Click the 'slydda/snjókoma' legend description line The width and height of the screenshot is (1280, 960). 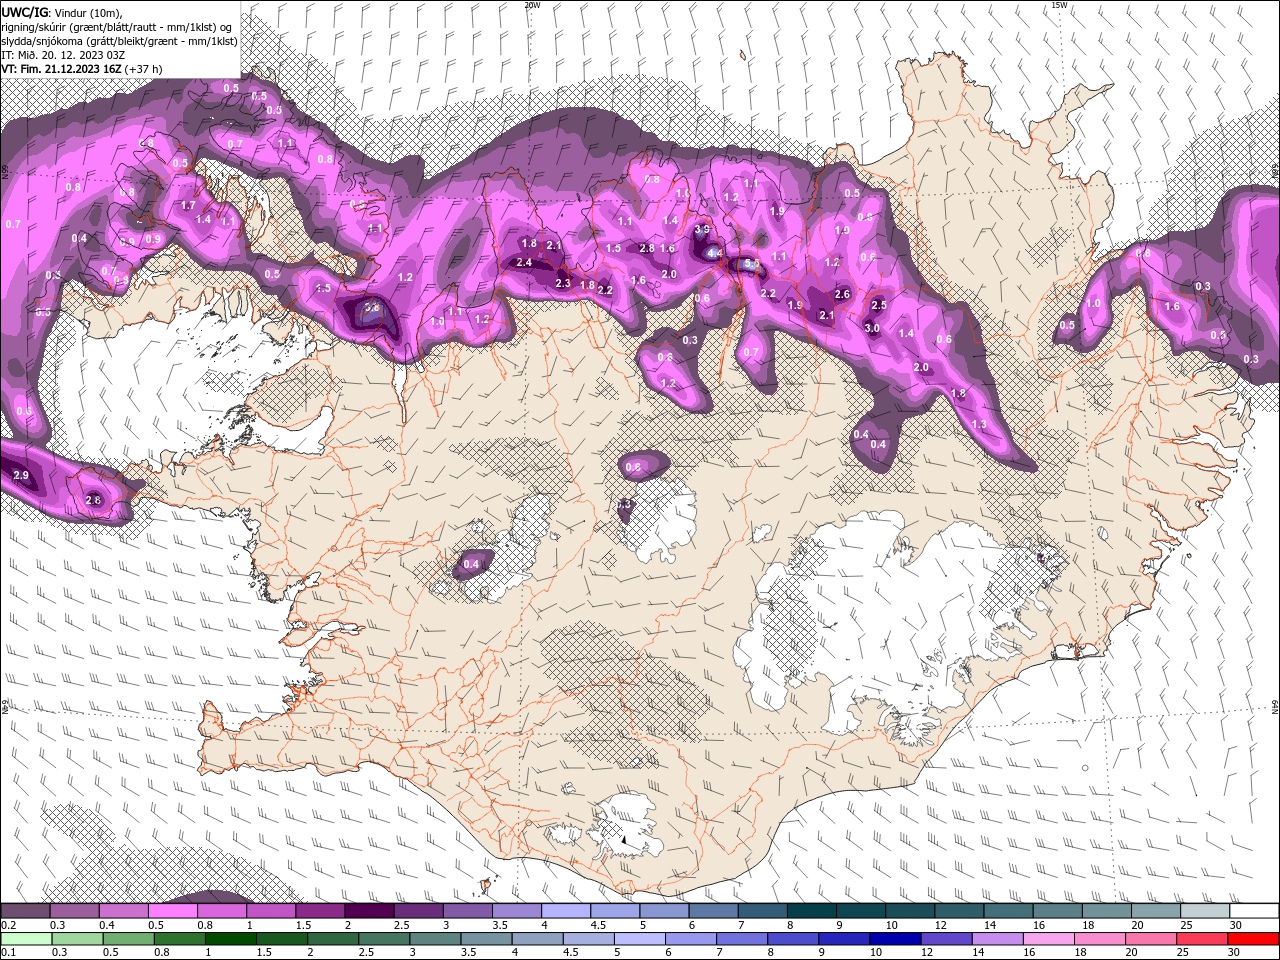click(x=119, y=41)
